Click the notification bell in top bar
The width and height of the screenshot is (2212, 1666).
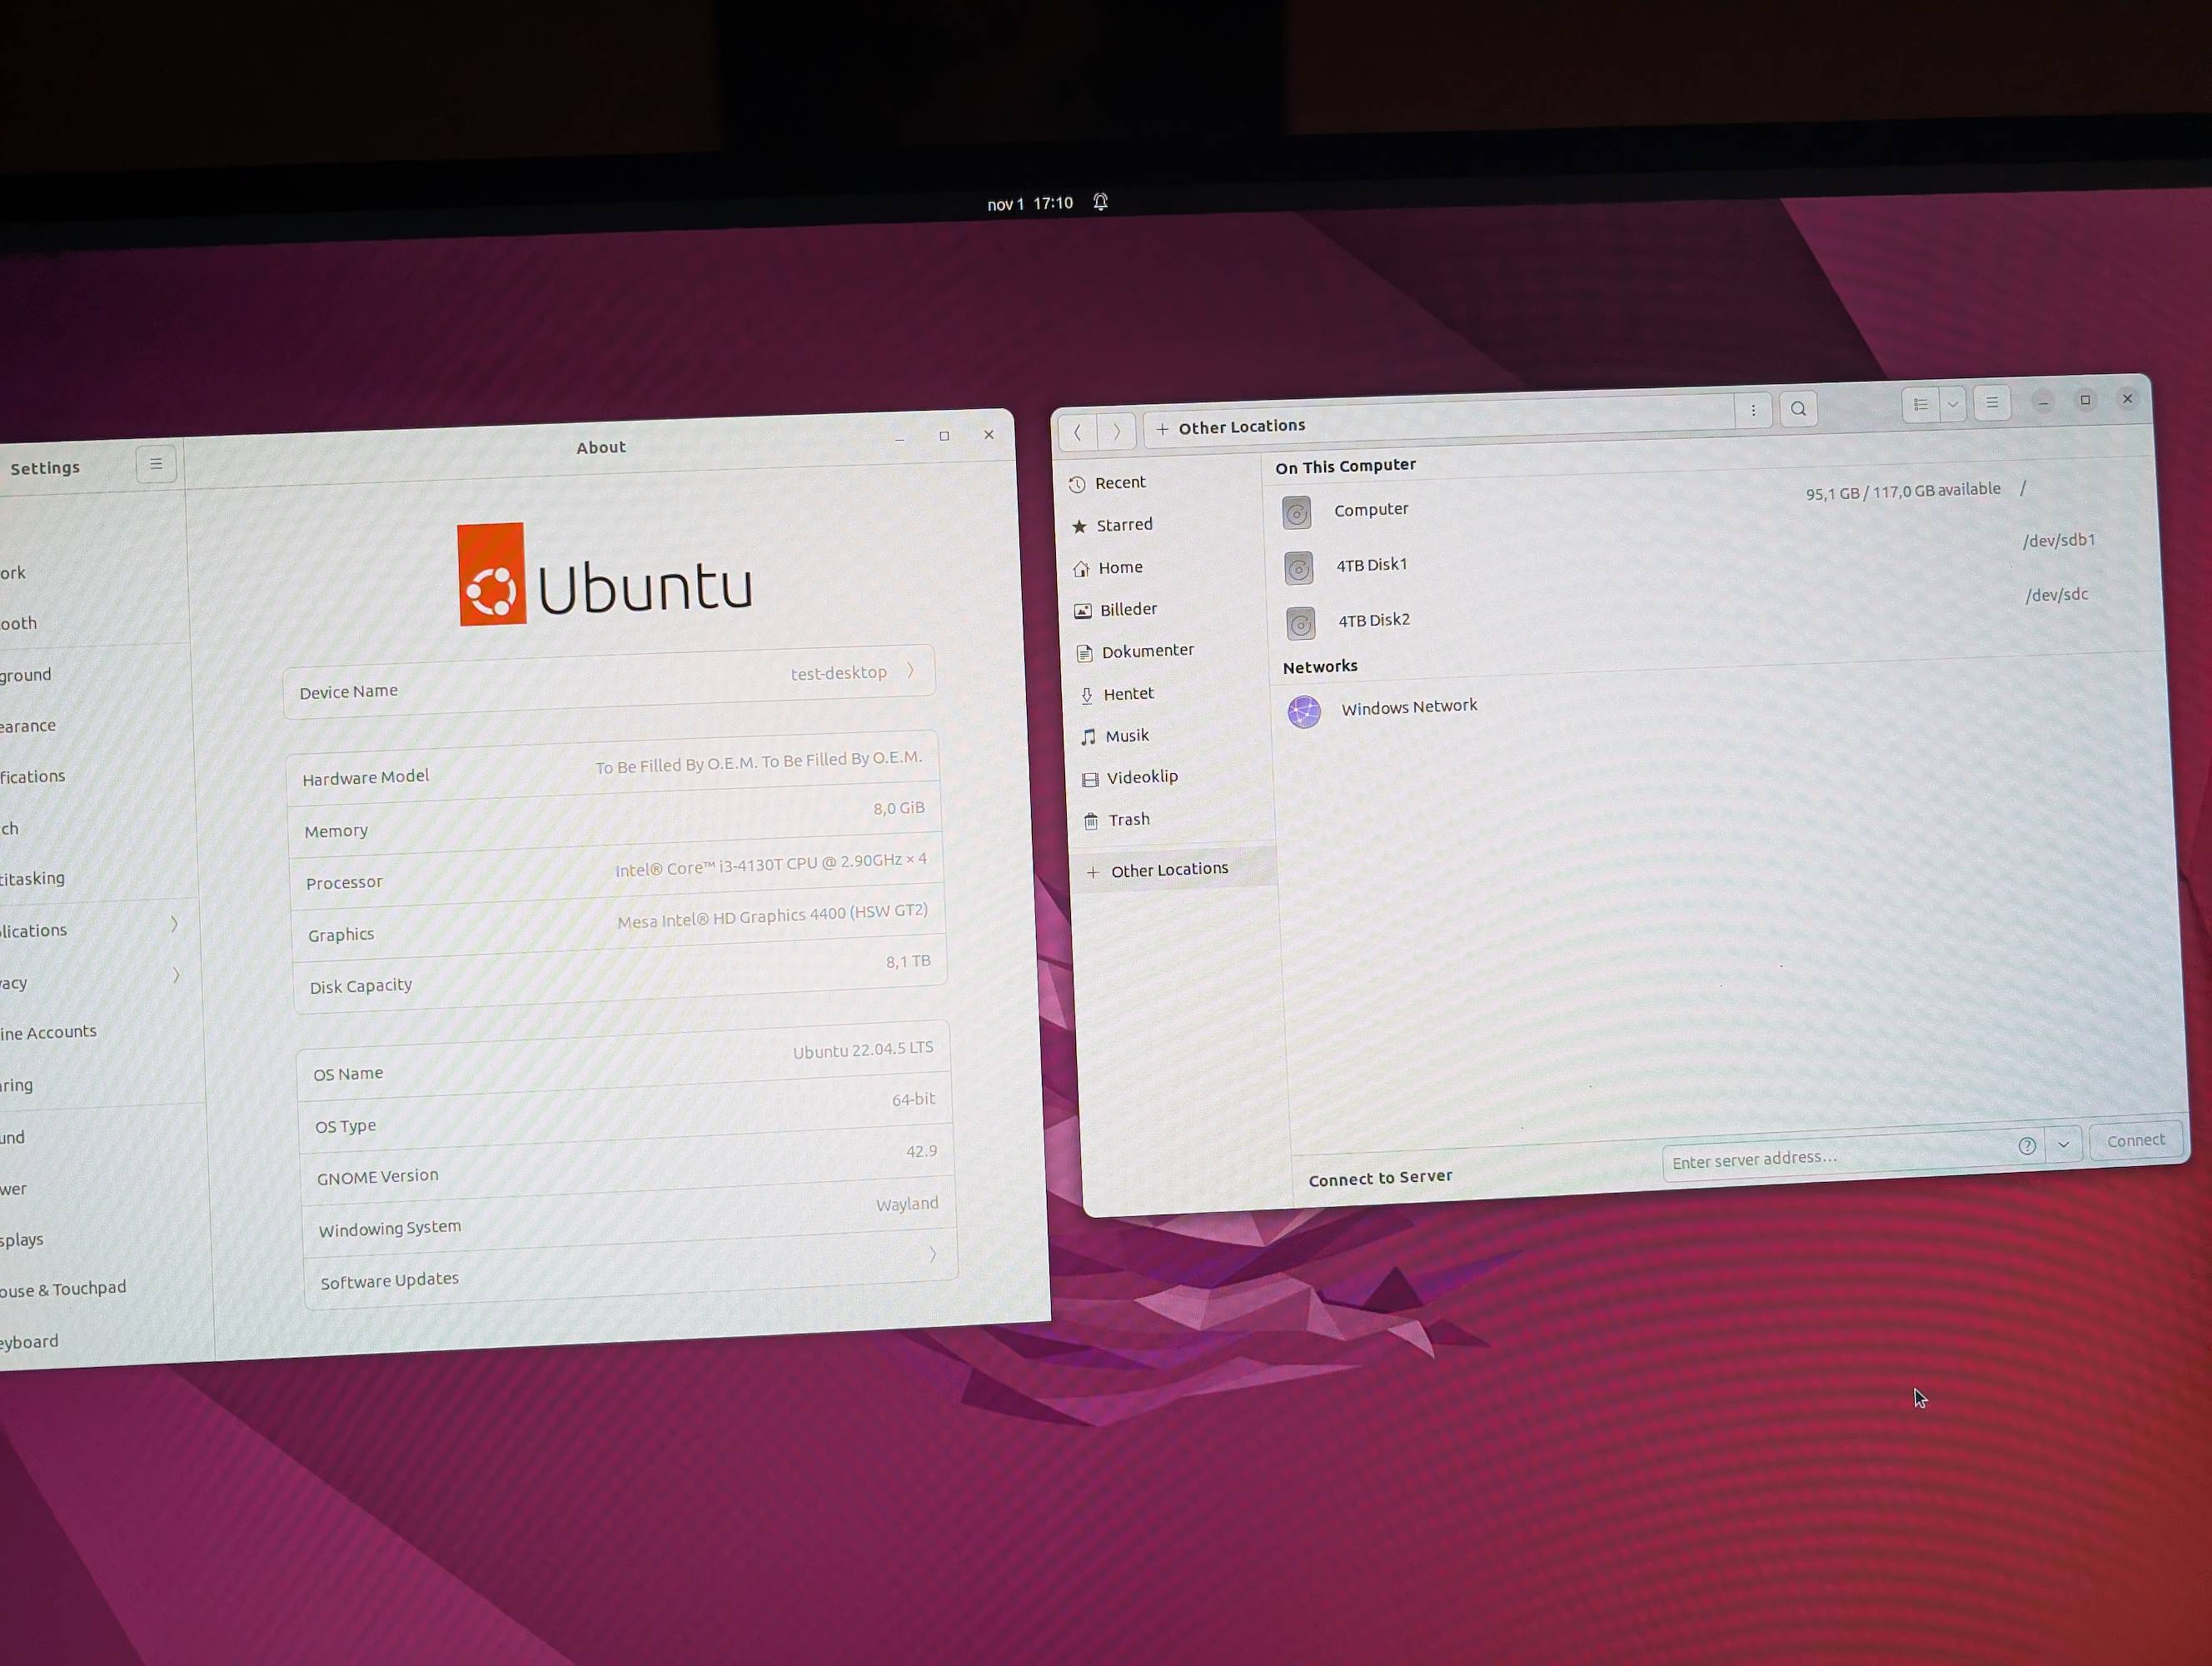coord(1100,202)
